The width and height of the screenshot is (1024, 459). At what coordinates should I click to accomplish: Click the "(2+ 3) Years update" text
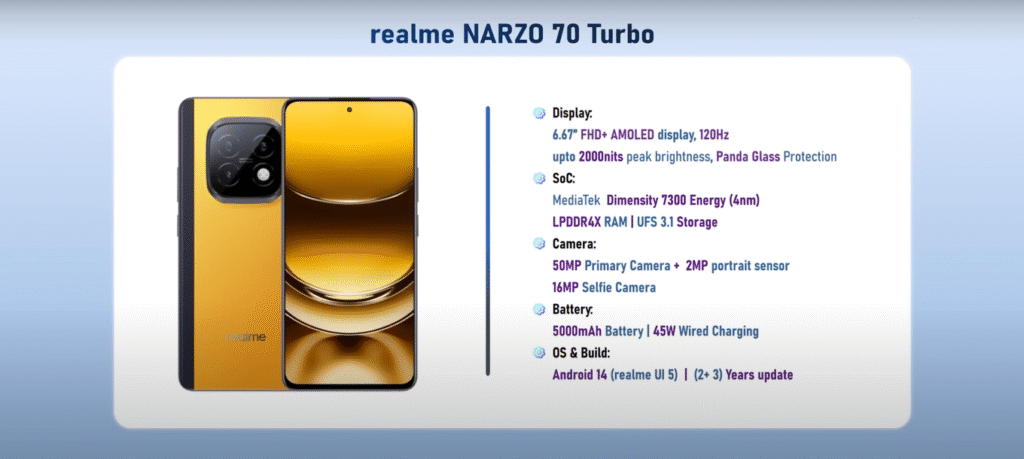coord(743,375)
